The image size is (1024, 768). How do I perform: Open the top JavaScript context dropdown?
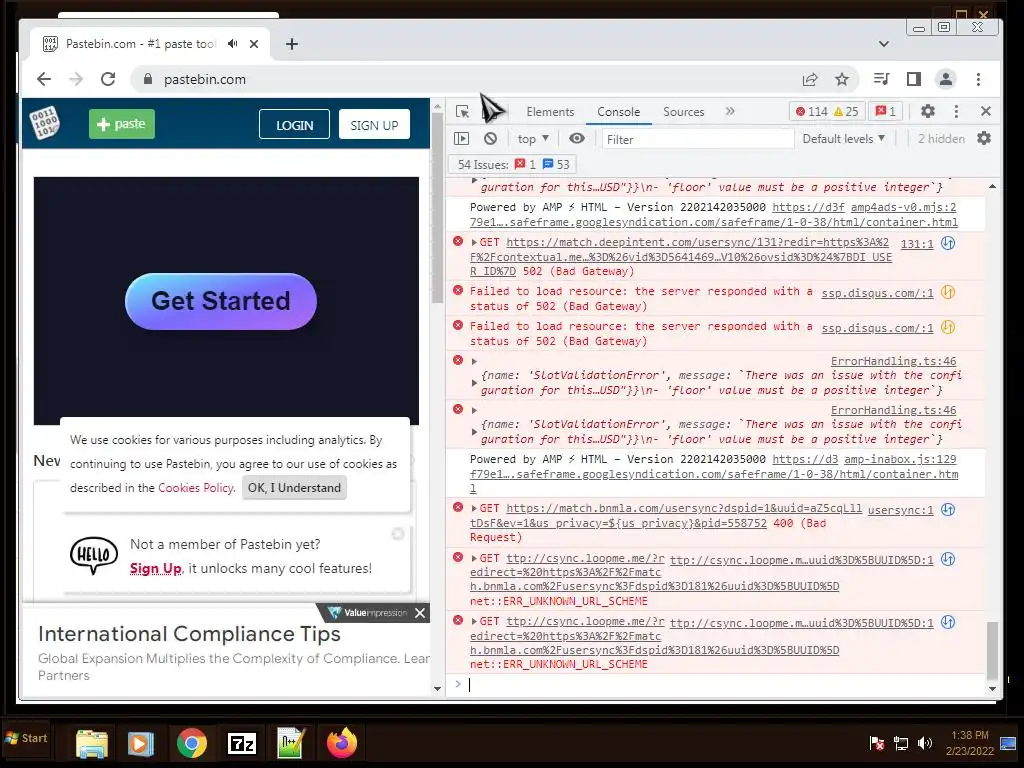click(x=533, y=139)
